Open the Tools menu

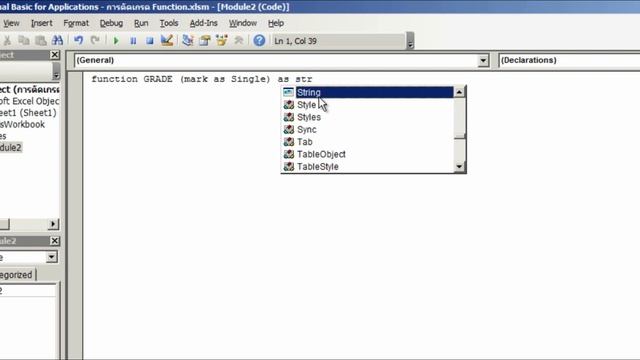point(169,23)
